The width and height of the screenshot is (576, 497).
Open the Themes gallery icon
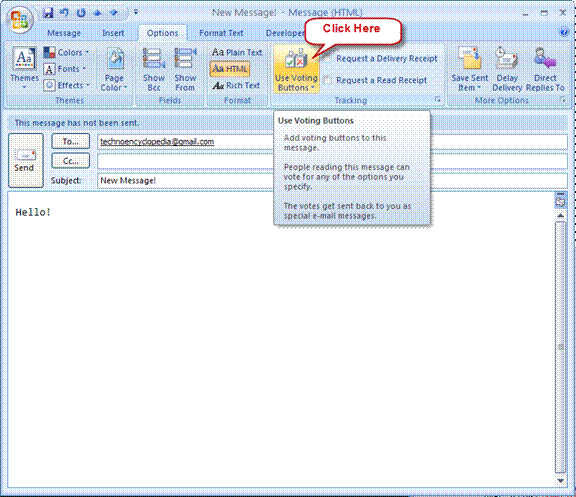click(24, 58)
